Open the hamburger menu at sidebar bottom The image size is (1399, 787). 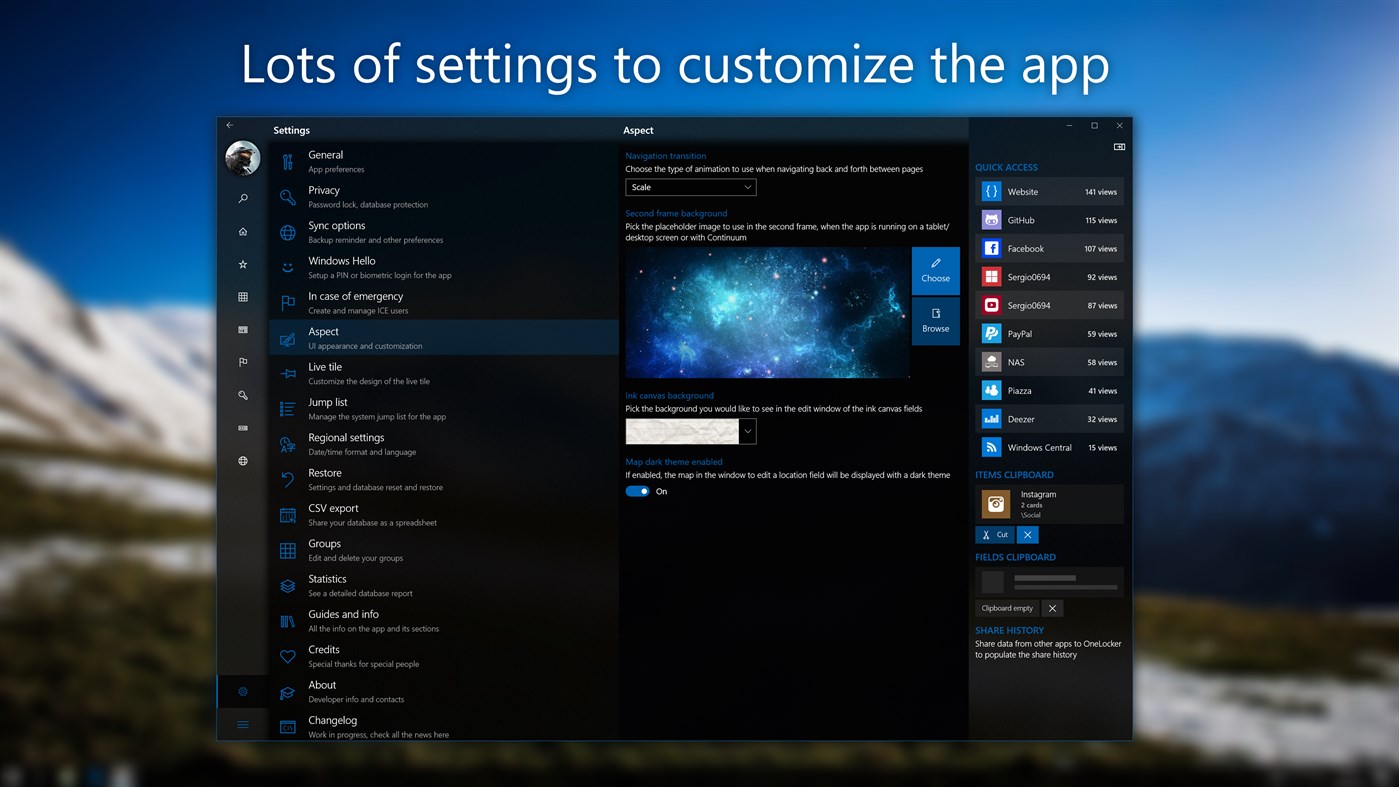click(x=242, y=724)
